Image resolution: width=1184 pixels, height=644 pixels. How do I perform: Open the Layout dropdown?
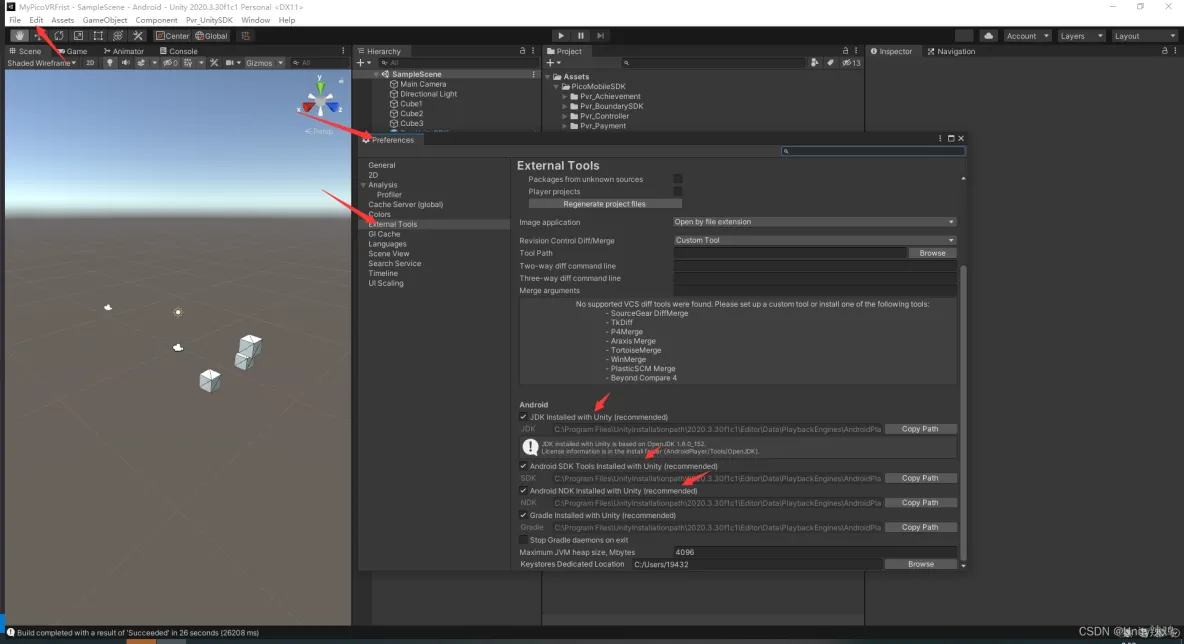click(x=1145, y=35)
